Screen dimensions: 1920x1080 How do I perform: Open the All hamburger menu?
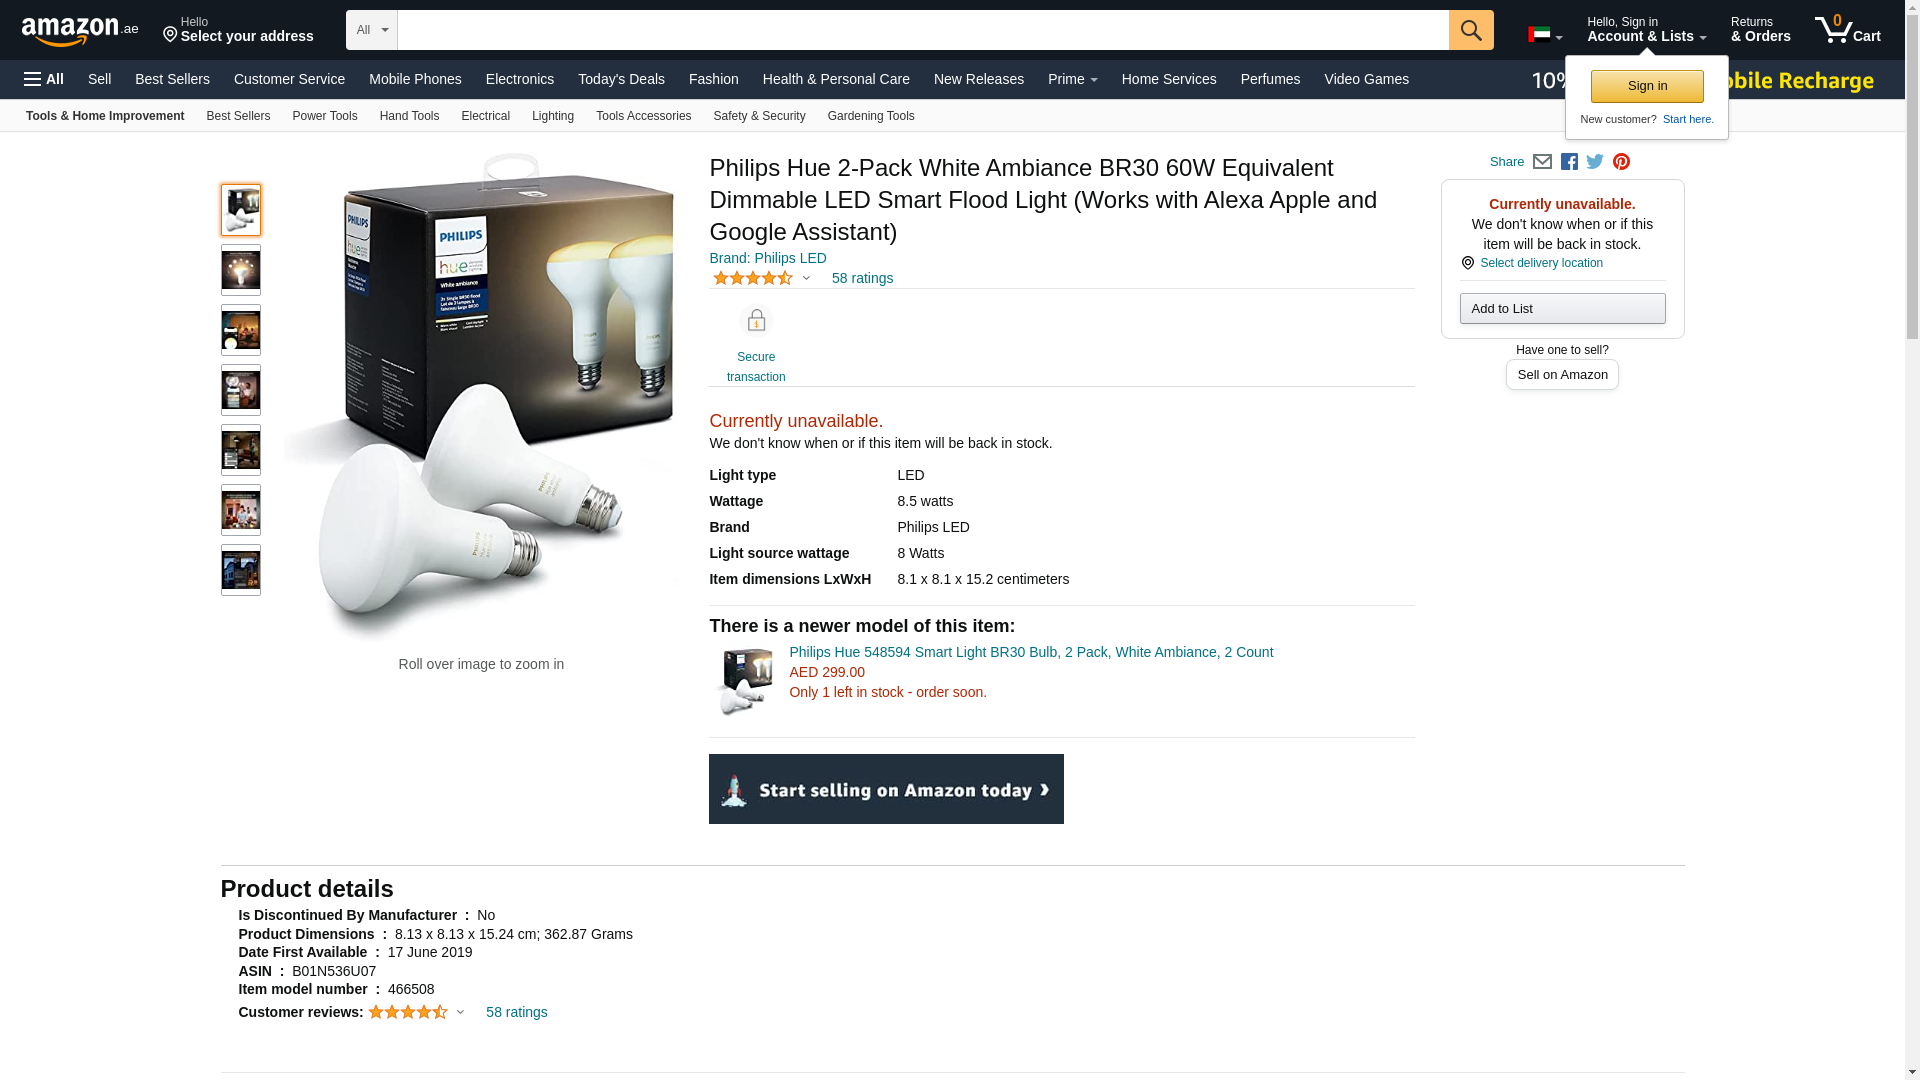pos(44,79)
